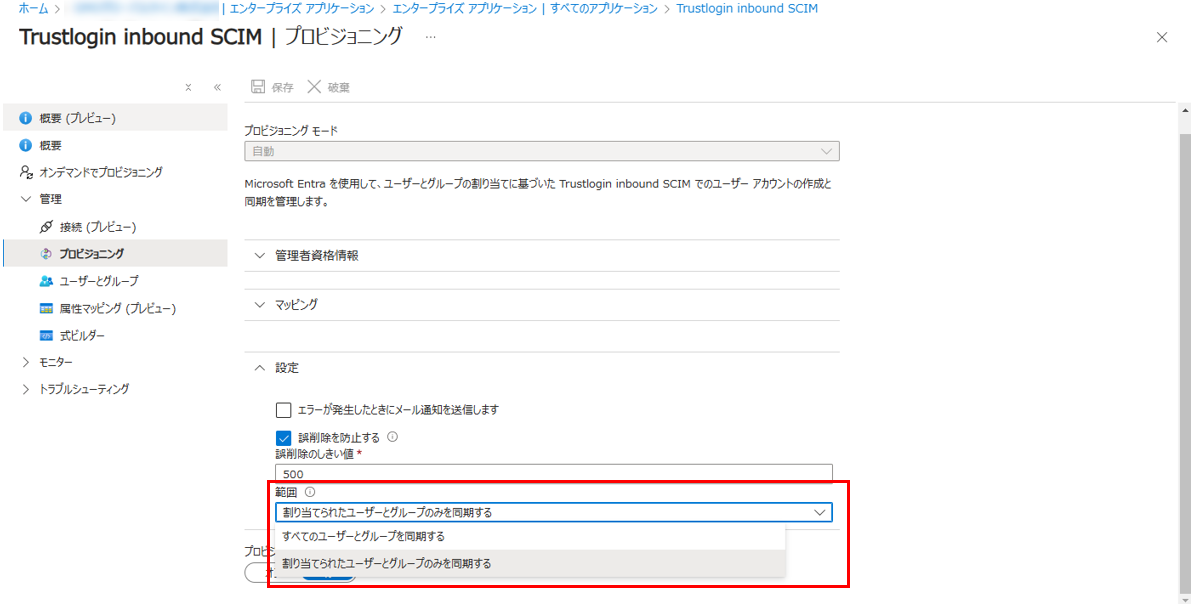
Task: Select 割り当てられたユーザーとグループのみを同期する list option
Action: point(530,564)
